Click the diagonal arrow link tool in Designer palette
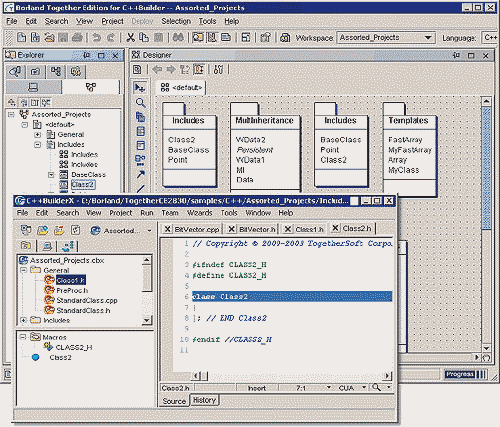500x427 pixels. coord(141,174)
